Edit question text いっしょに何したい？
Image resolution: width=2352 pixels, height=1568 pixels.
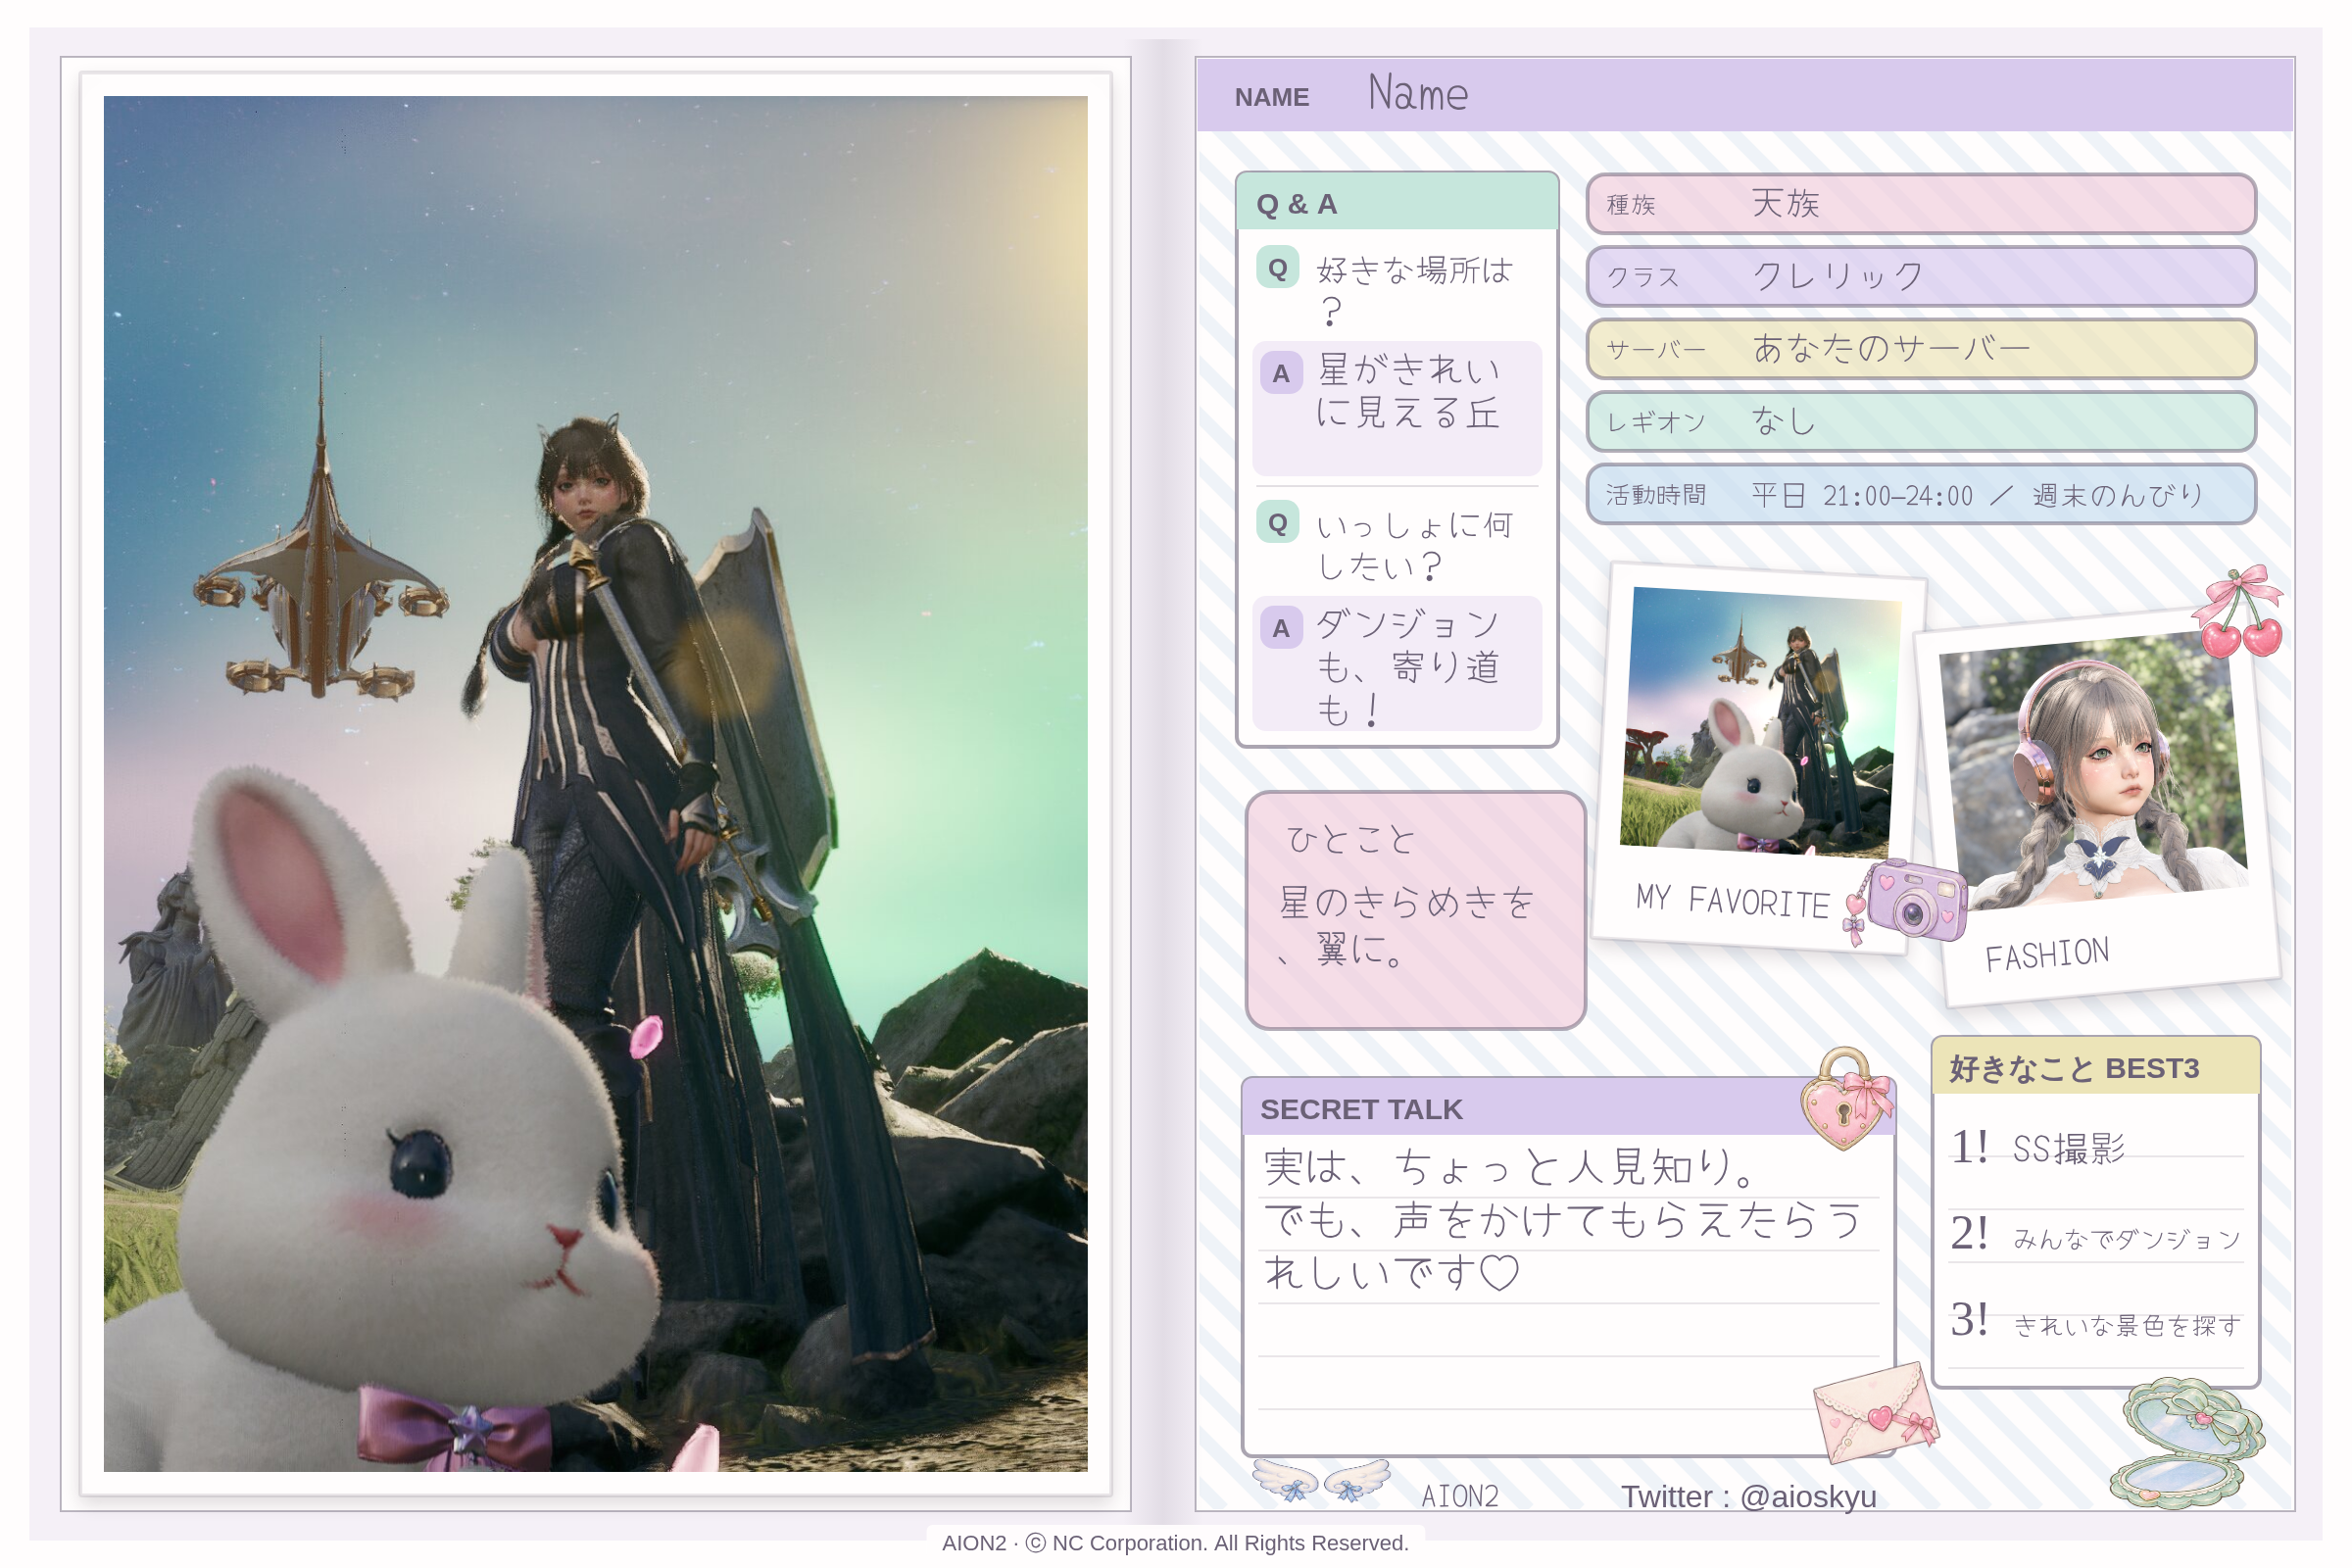coord(1414,545)
